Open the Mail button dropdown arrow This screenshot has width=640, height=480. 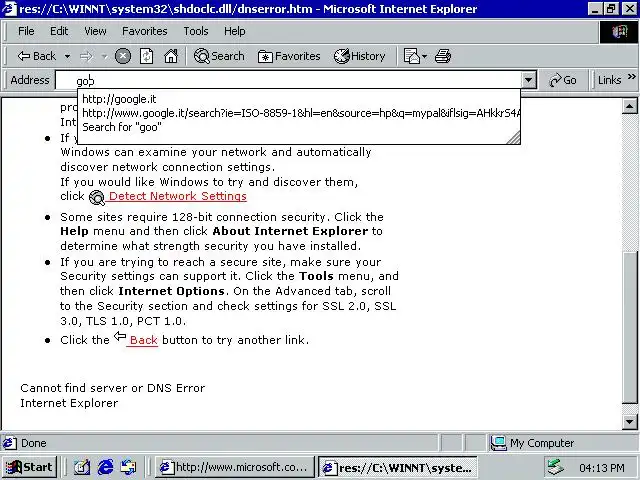click(x=424, y=56)
